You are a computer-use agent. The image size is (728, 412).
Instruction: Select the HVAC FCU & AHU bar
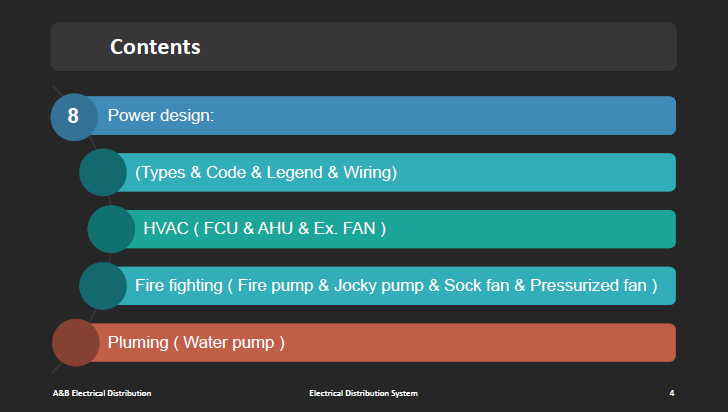coord(399,229)
